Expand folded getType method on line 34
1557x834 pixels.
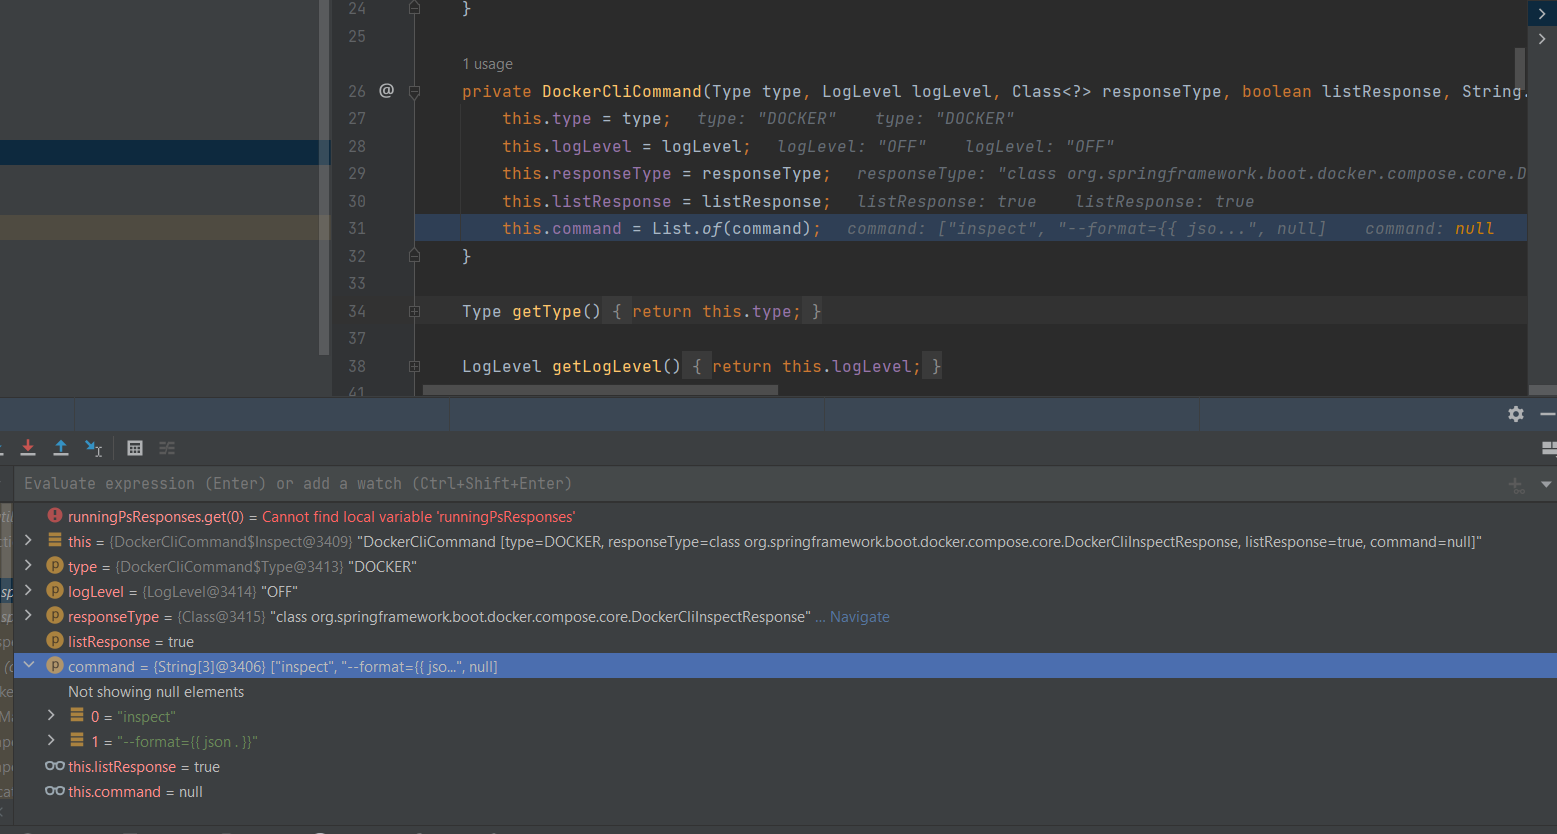coord(414,312)
